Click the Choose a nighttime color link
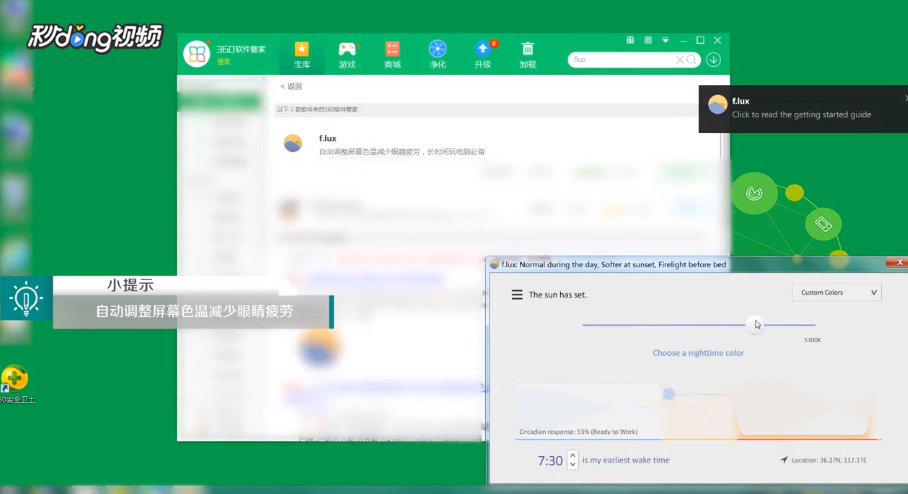 pyautogui.click(x=698, y=353)
